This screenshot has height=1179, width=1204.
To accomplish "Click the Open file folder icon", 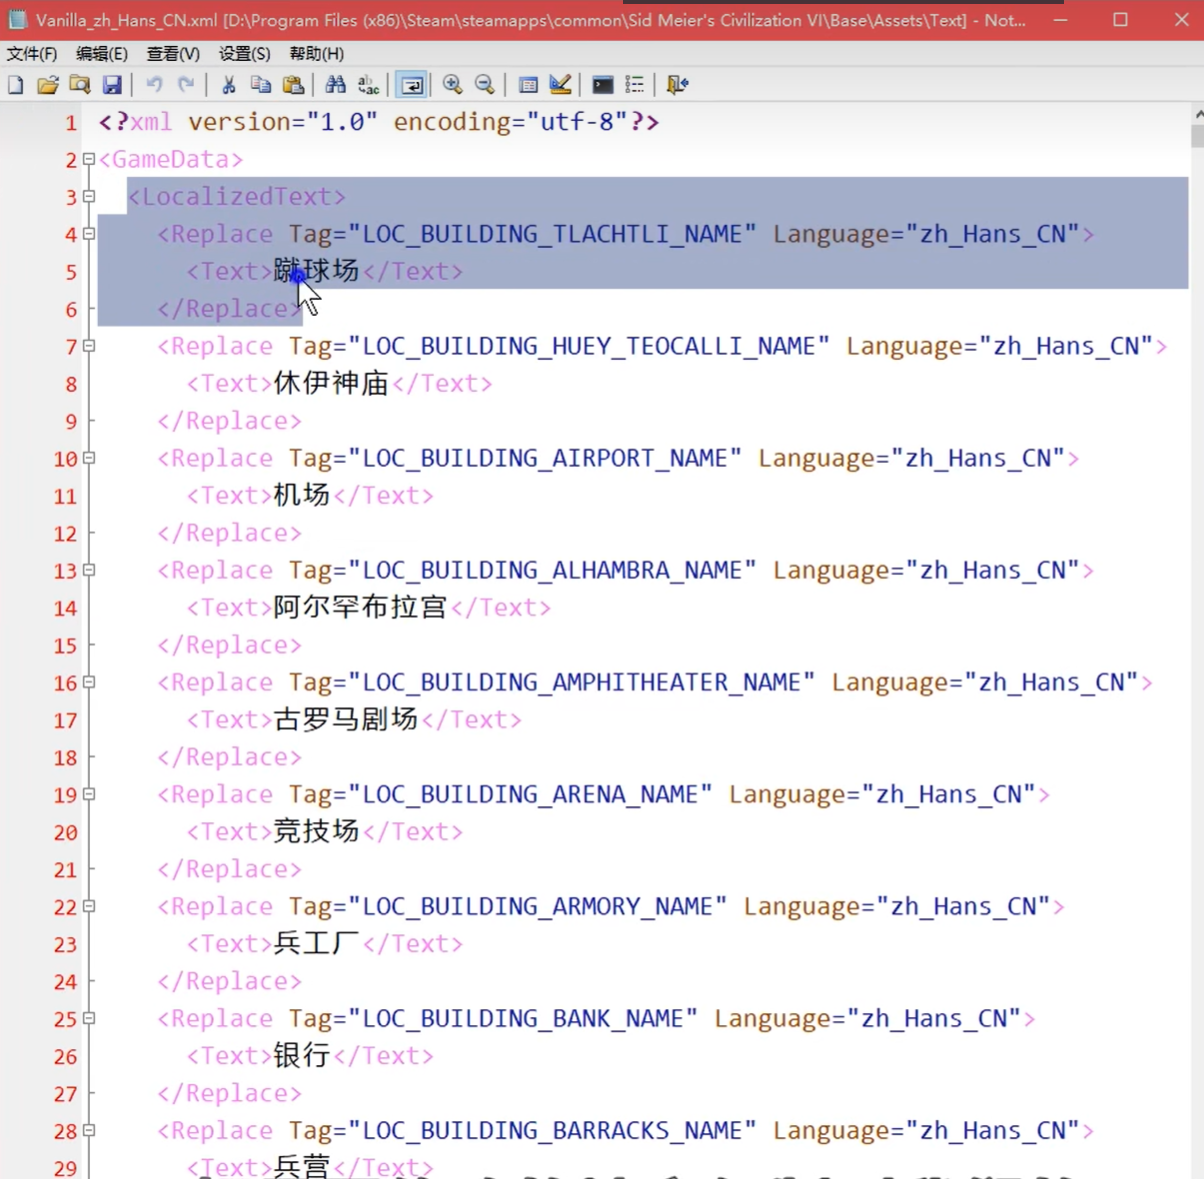I will (x=48, y=85).
